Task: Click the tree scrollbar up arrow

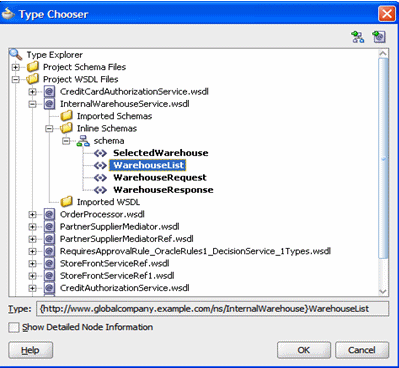Action: click(383, 54)
